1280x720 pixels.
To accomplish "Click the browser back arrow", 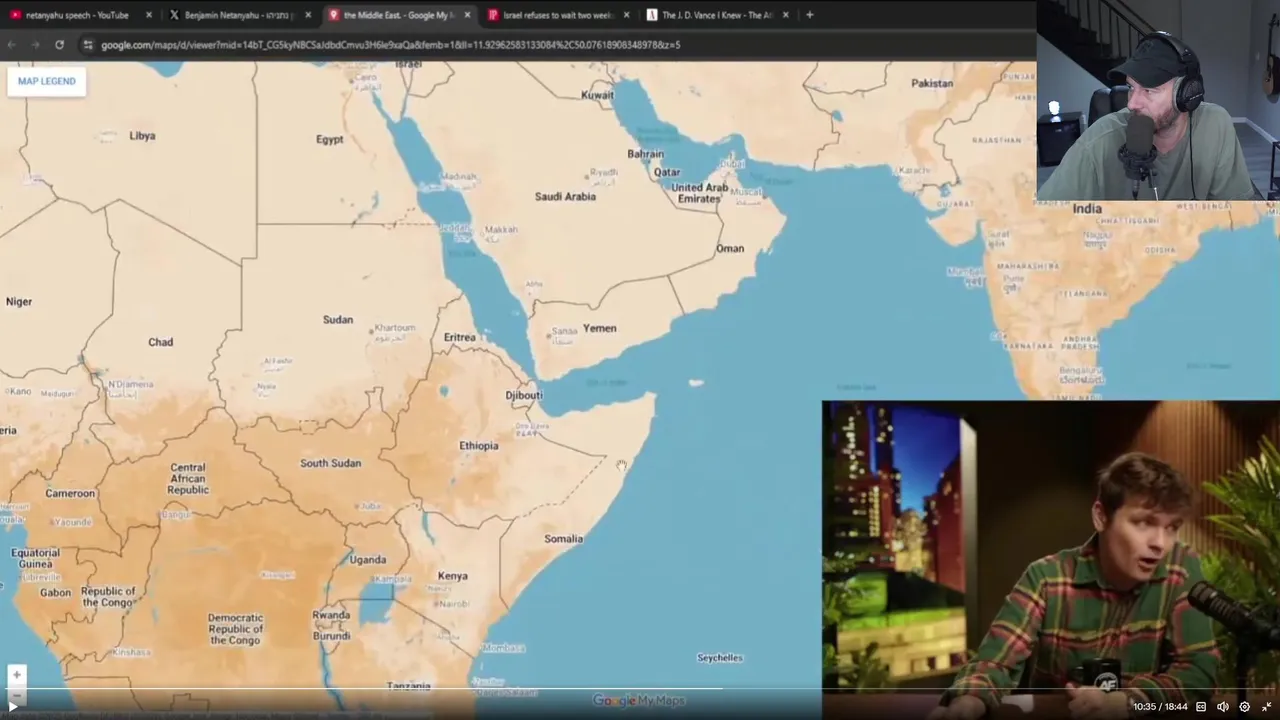I will 12,45.
